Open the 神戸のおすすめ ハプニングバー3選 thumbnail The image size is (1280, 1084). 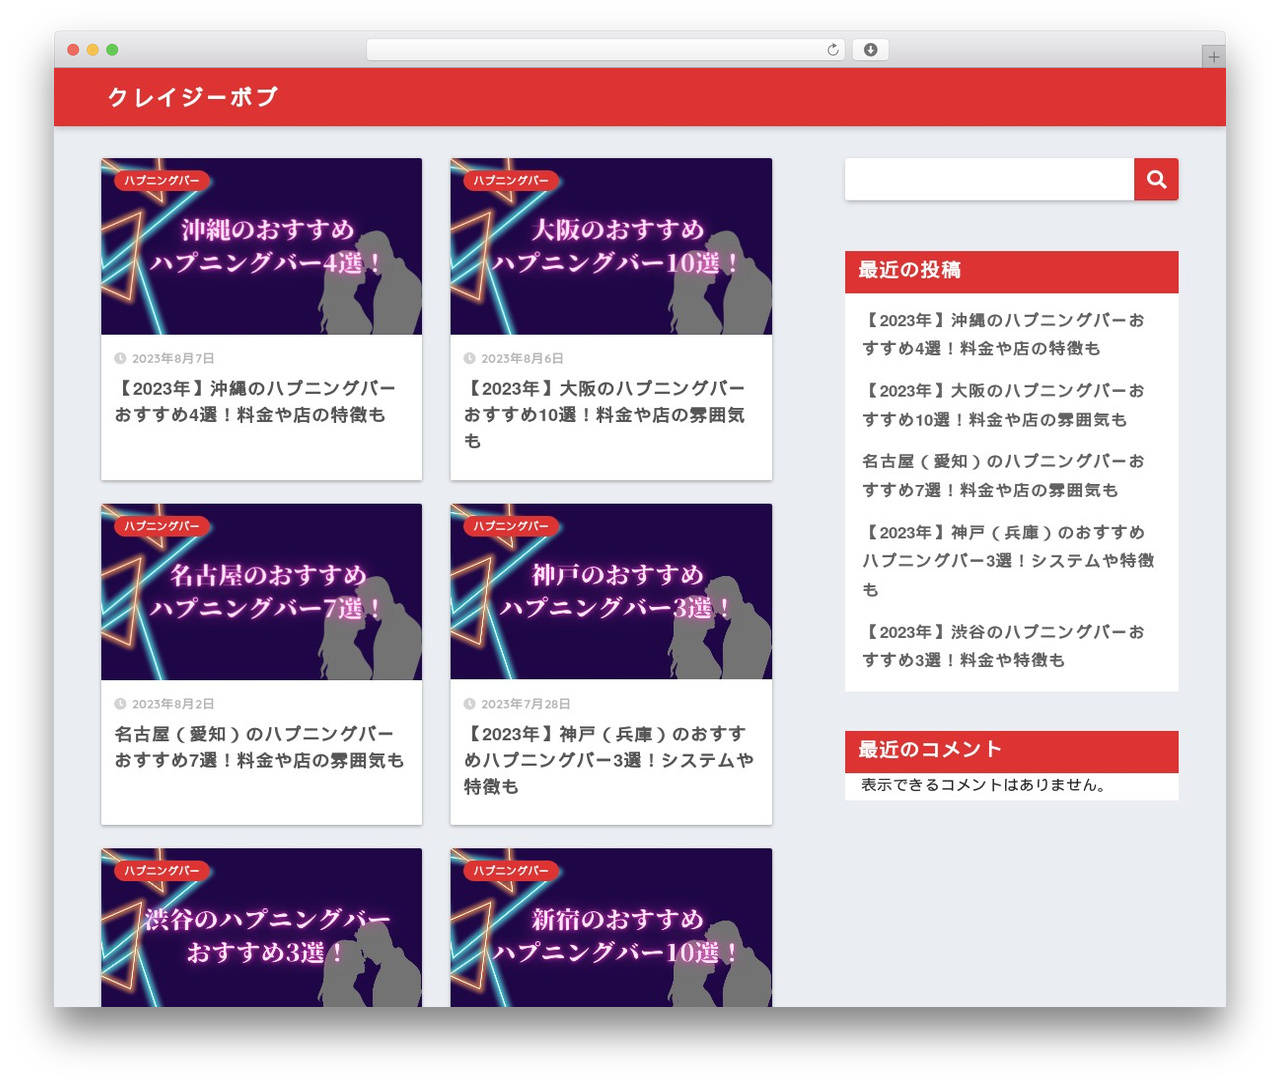[x=611, y=592]
